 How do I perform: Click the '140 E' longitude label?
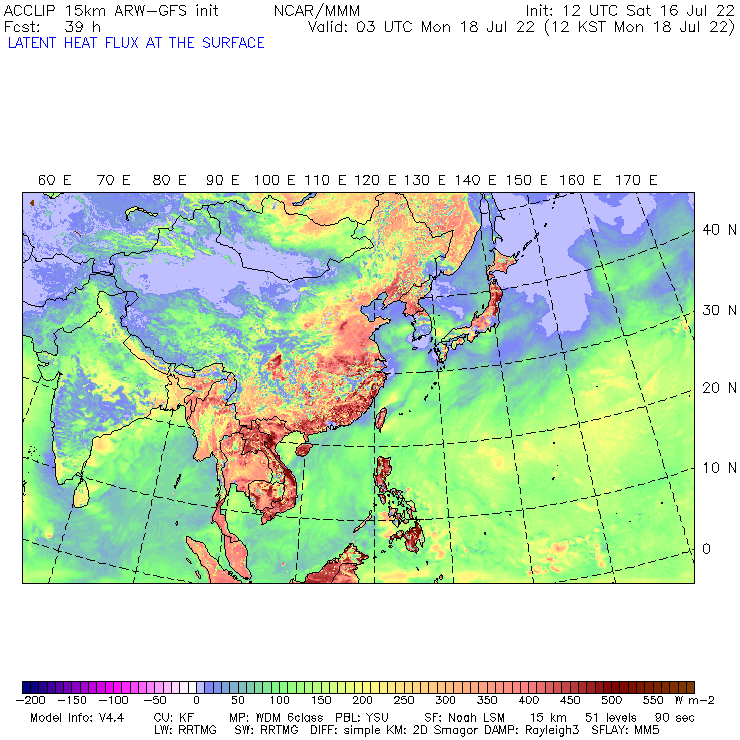475,180
